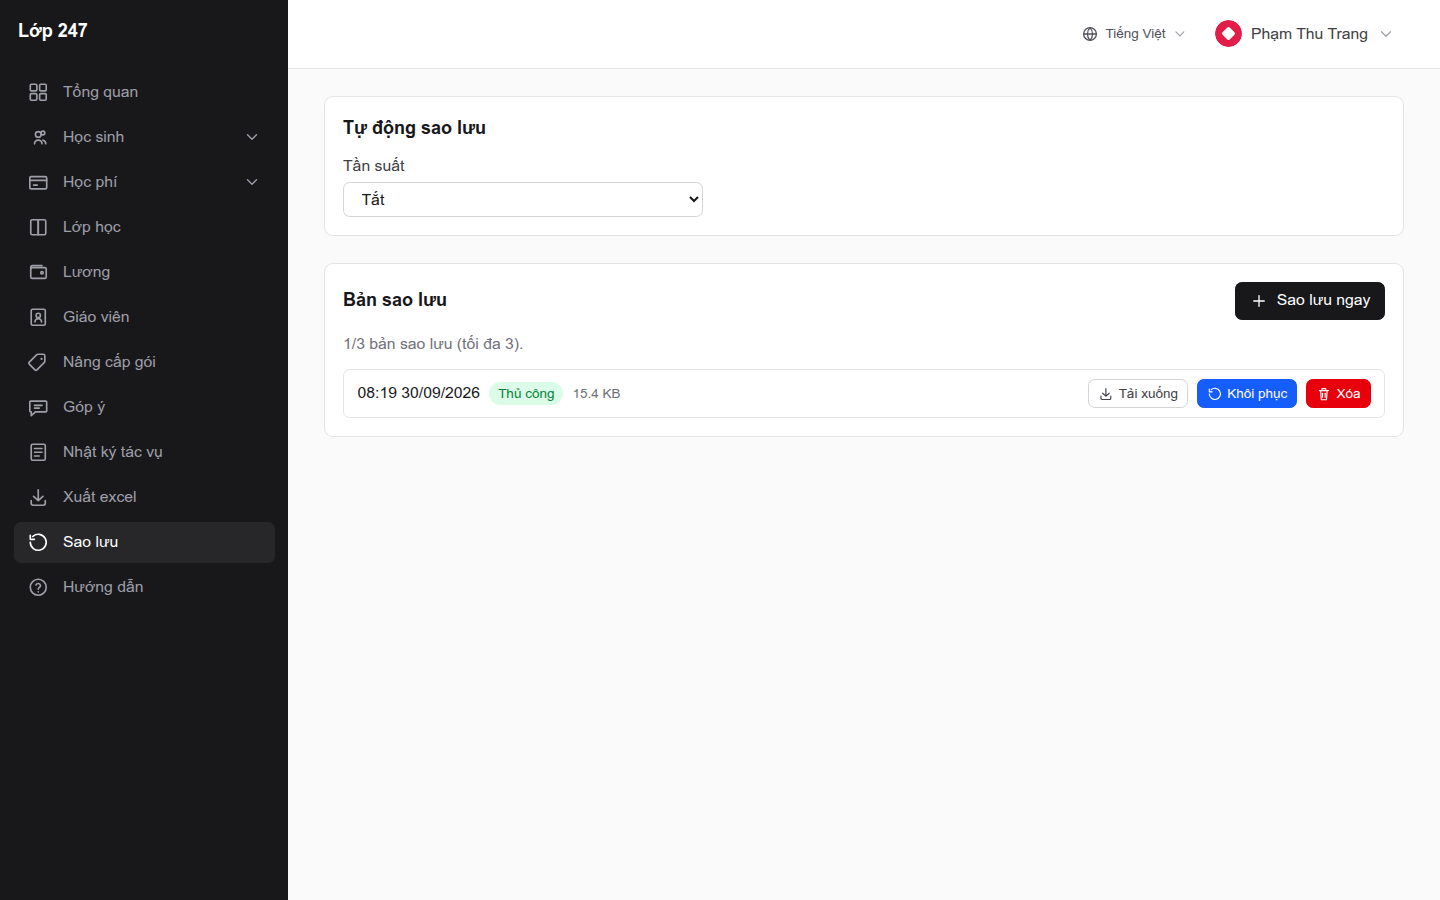Screen dimensions: 1440x900
Task: Click the Nhật ký tác vụ list icon
Action: pos(38,452)
